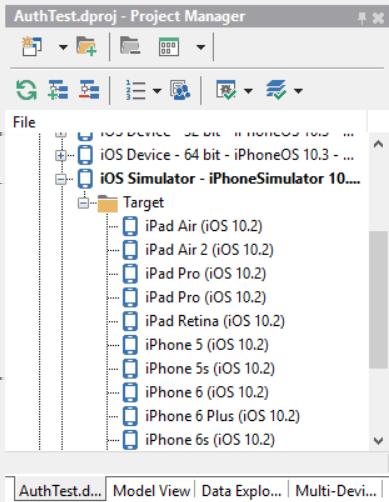This screenshot has width=389, height=502.
Task: Click the iOS Simulator platform device icon
Action: (x=85, y=179)
